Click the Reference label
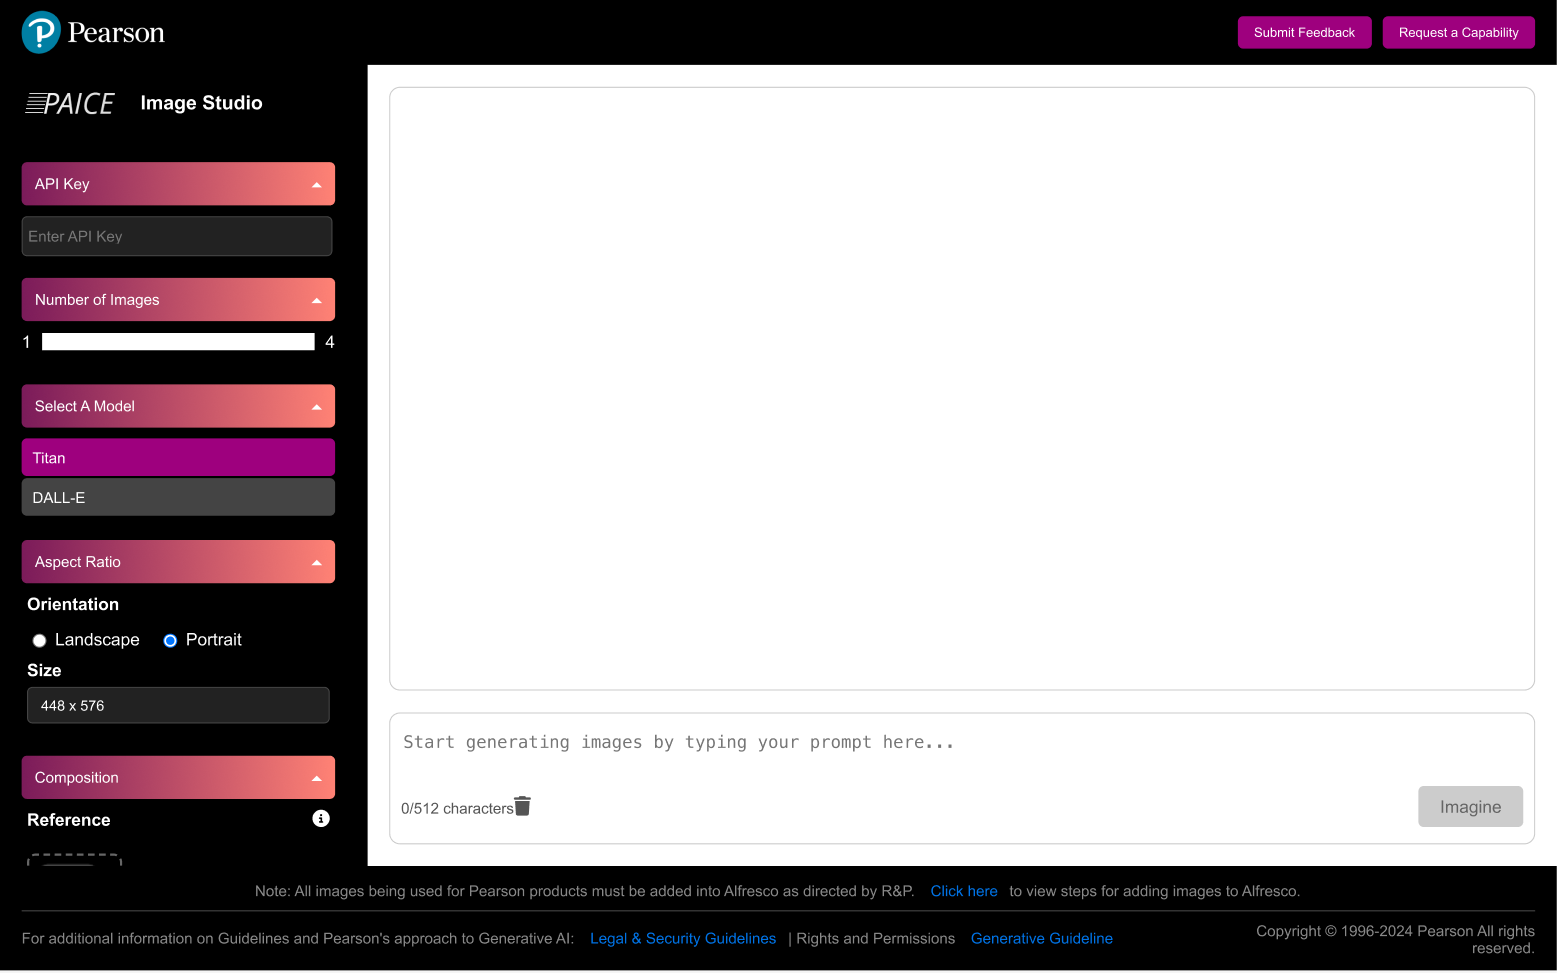Viewport: 1557px width, 973px height. click(x=69, y=820)
